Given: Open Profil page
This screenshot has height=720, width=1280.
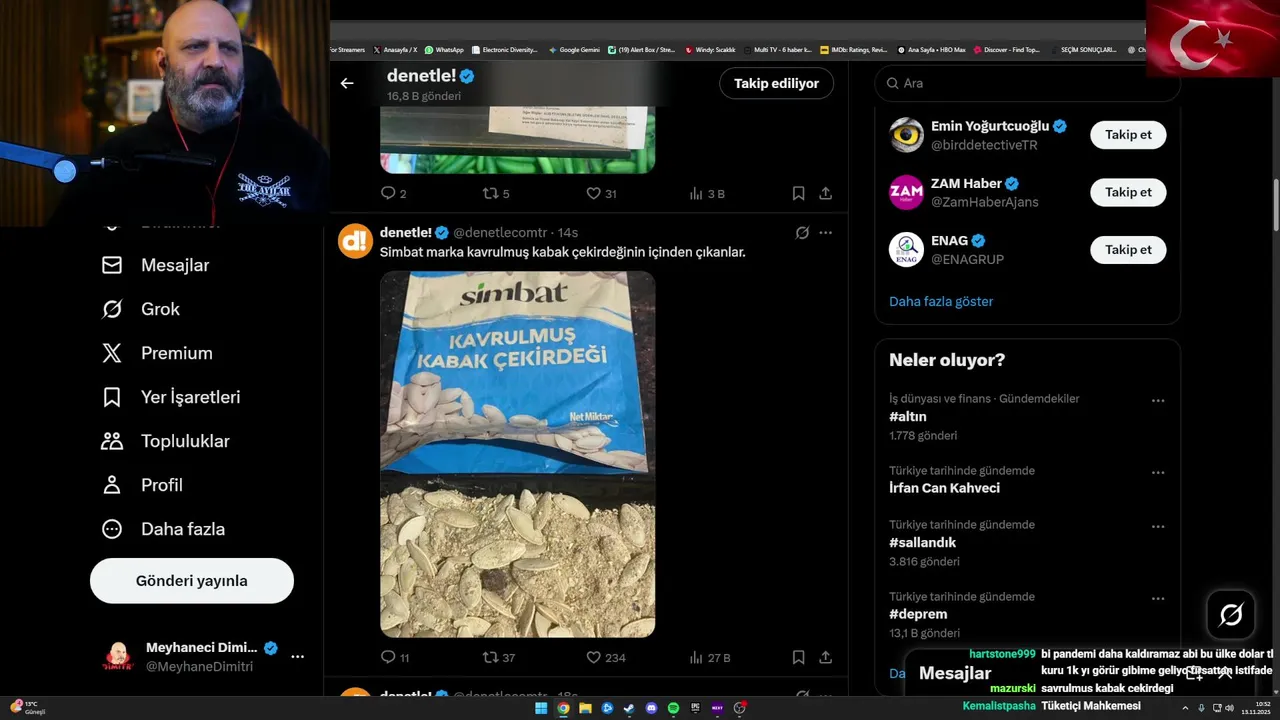Looking at the screenshot, I should tap(142, 485).
